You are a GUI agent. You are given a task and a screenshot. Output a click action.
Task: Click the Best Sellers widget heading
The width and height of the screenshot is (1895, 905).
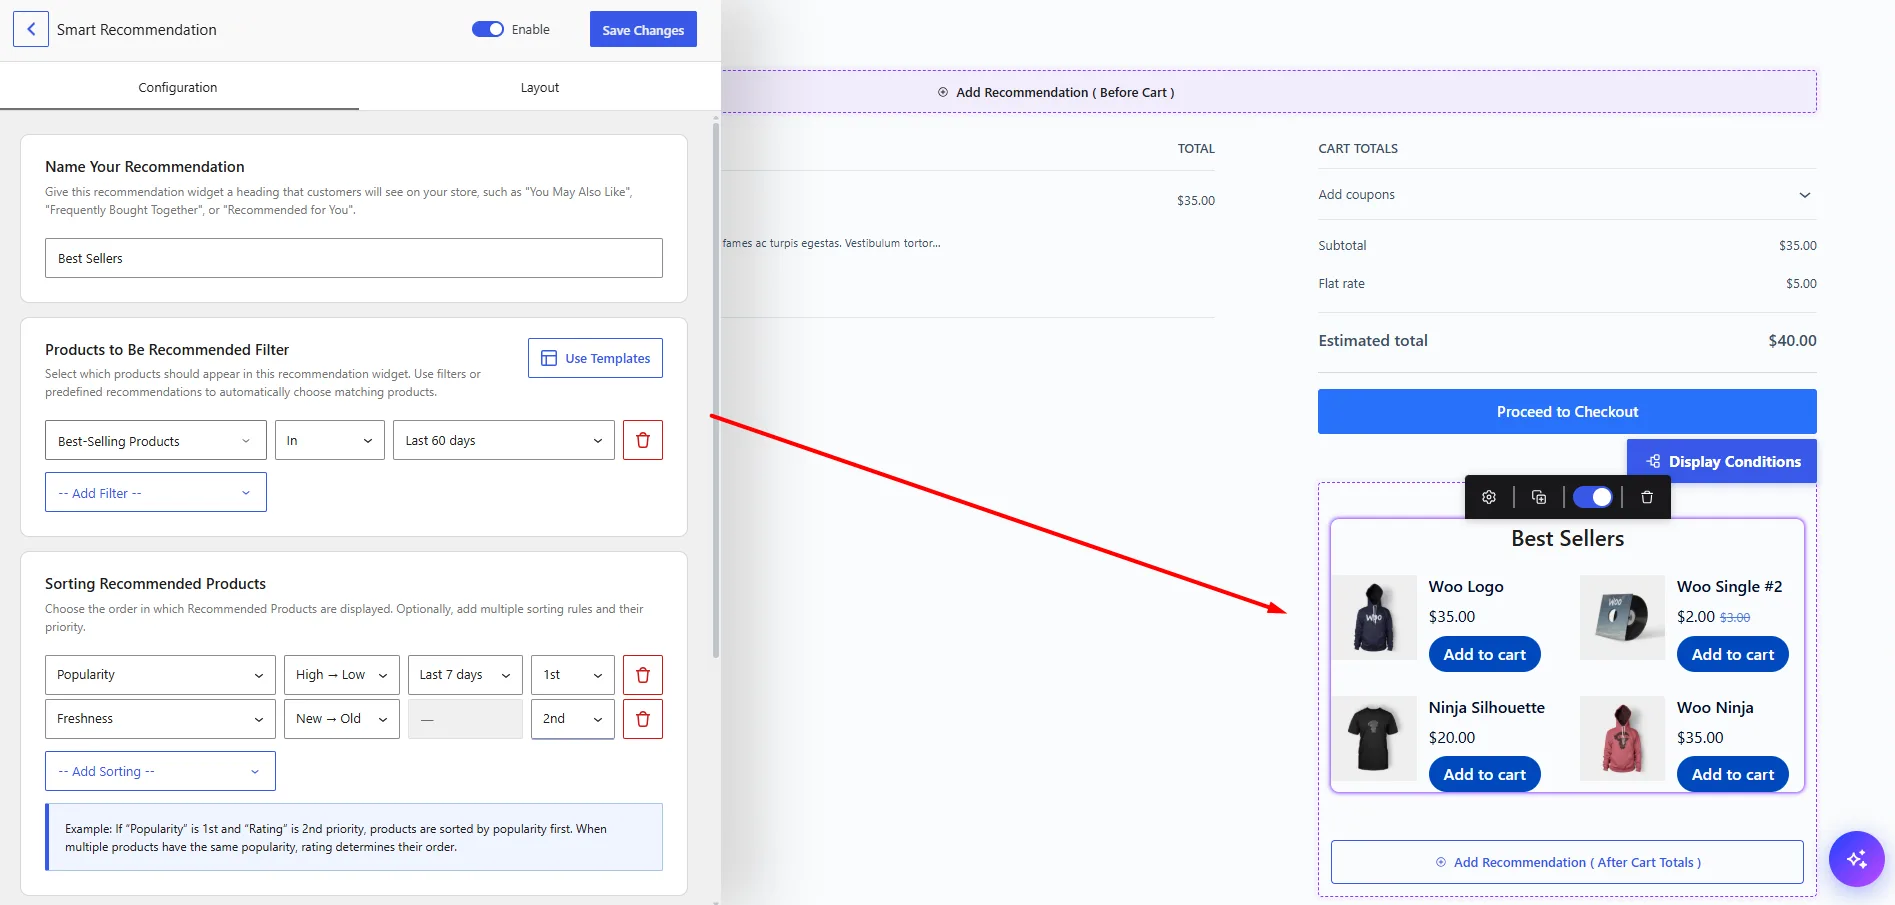coord(1567,538)
